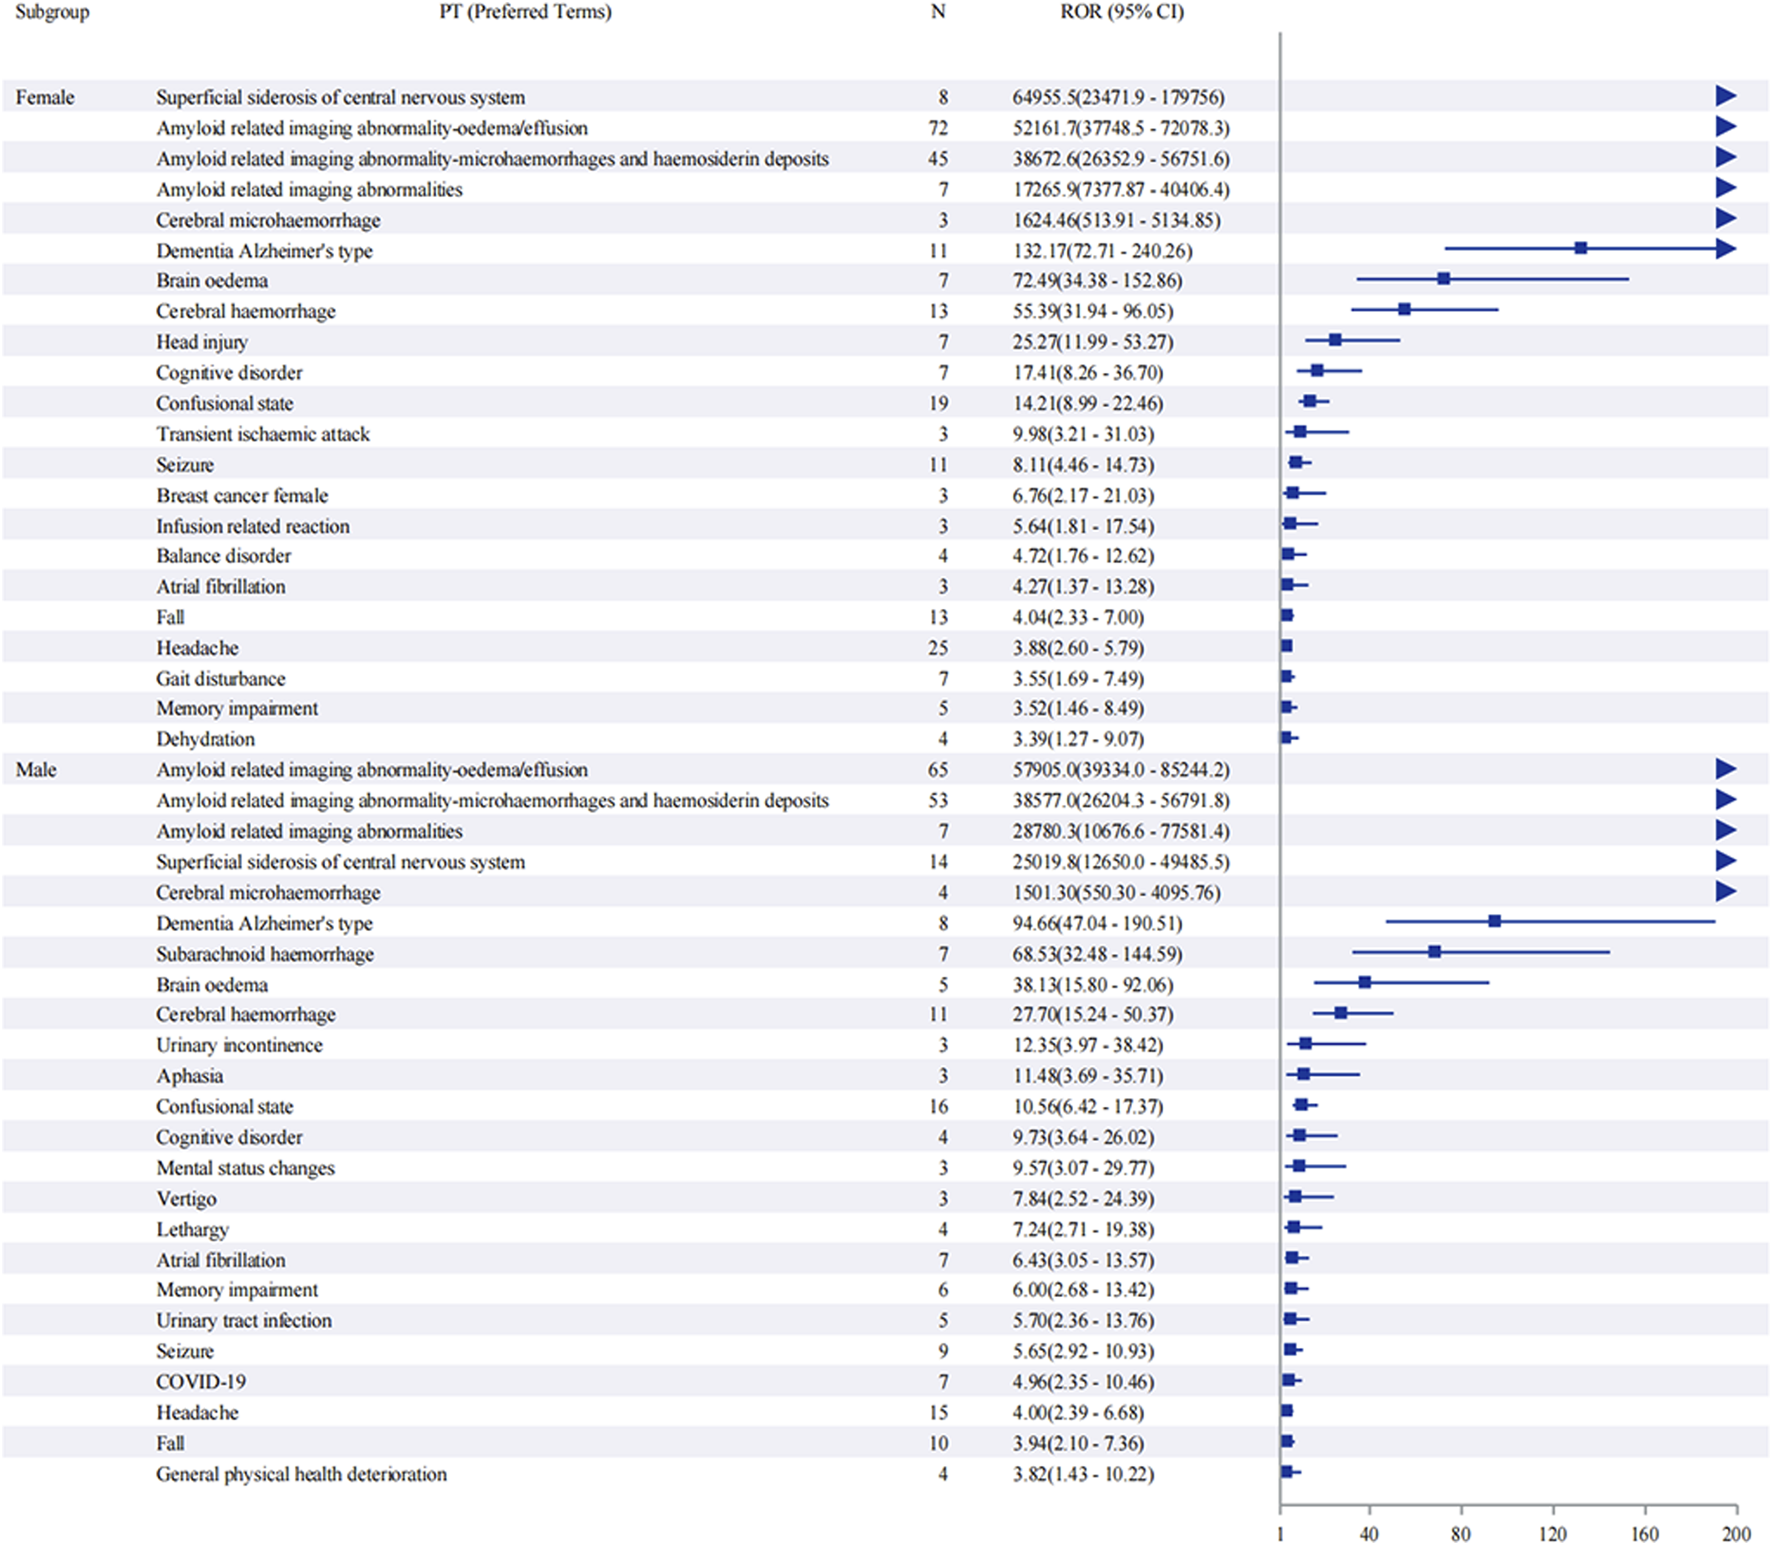Click the square marker for Male Subarachnoid haemorrhage
The height and width of the screenshot is (1545, 1772).
[x=1434, y=952]
